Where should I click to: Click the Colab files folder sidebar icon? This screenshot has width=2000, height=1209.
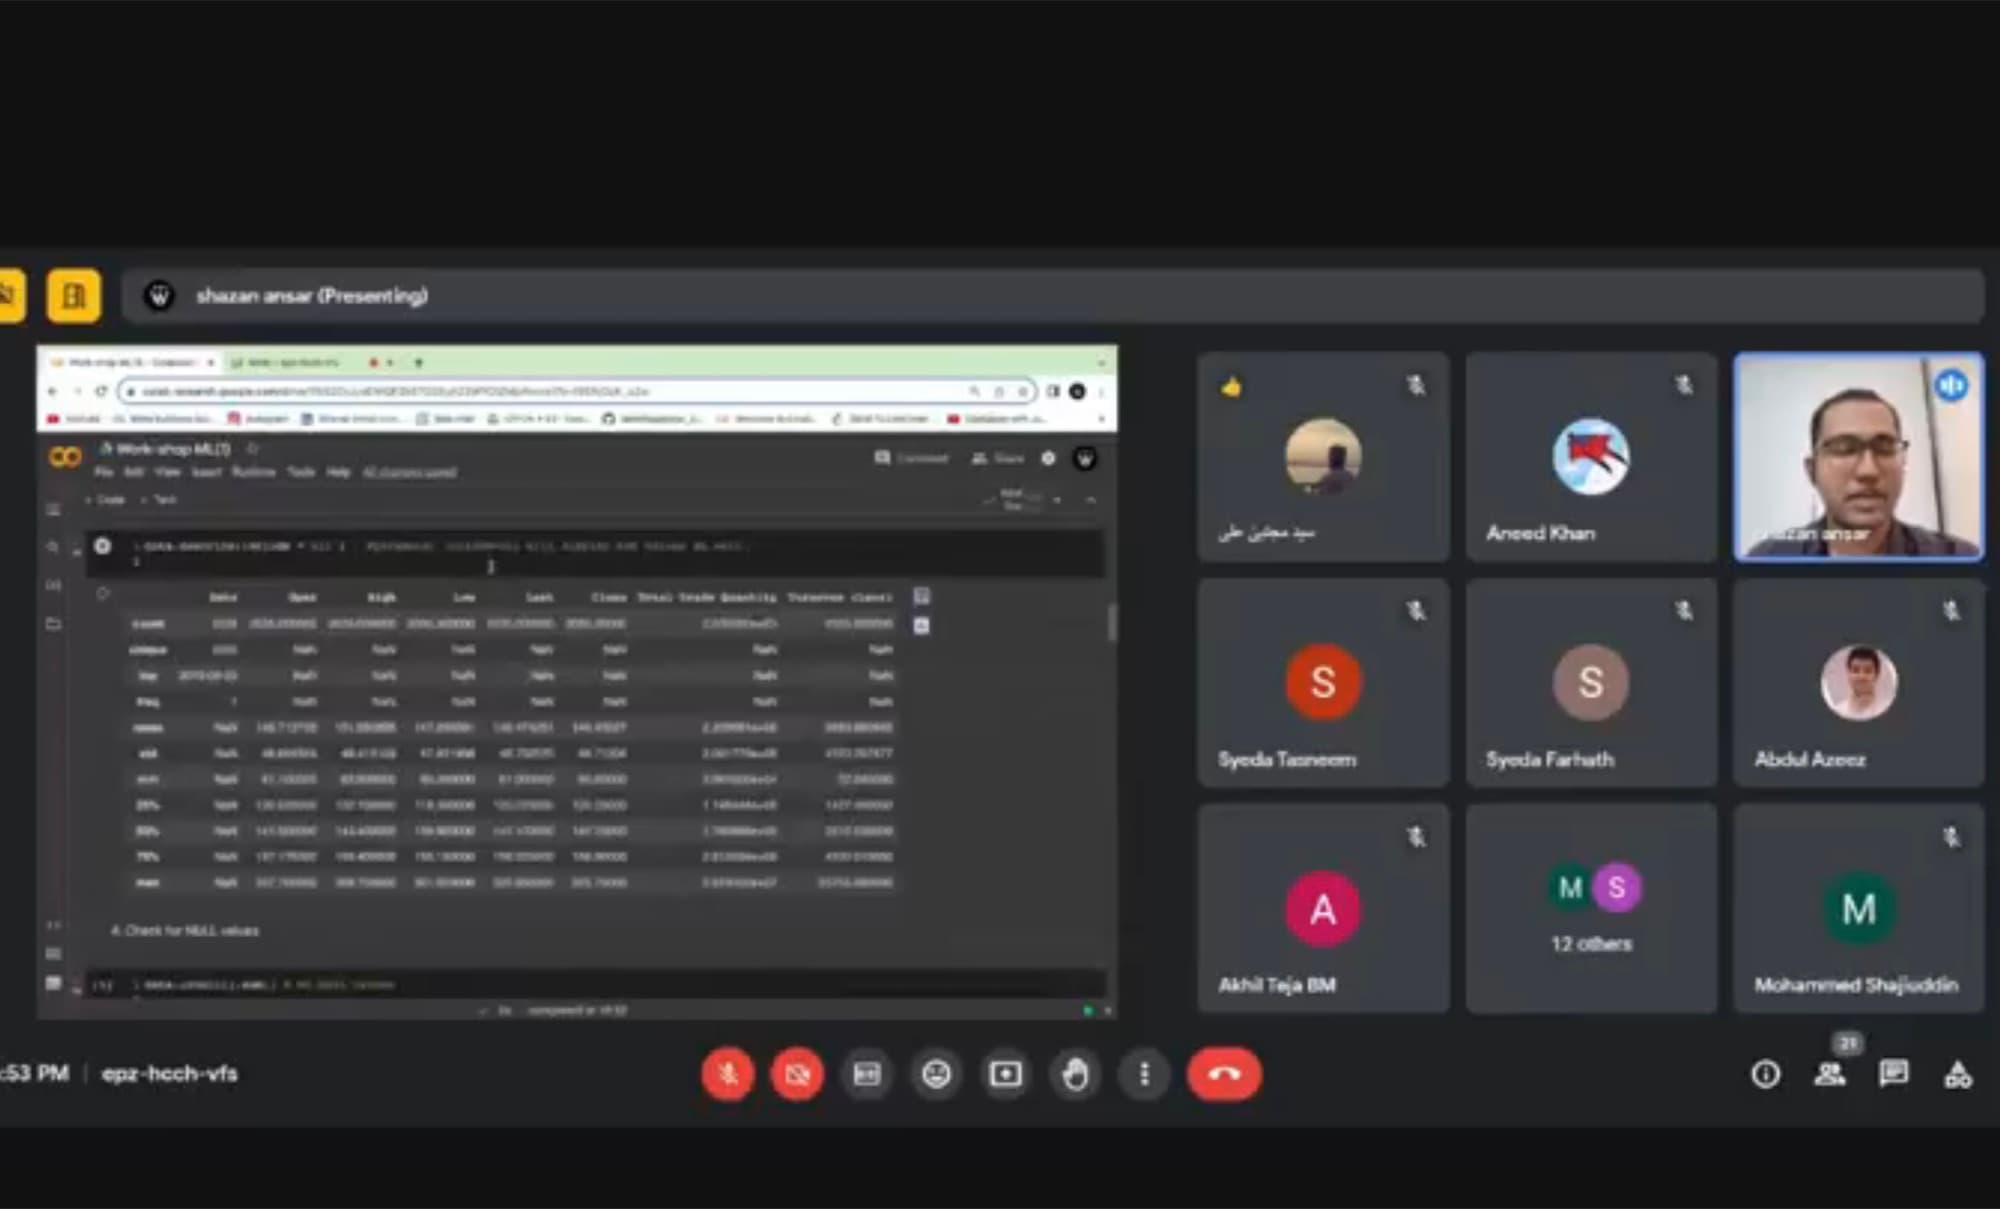coord(54,624)
